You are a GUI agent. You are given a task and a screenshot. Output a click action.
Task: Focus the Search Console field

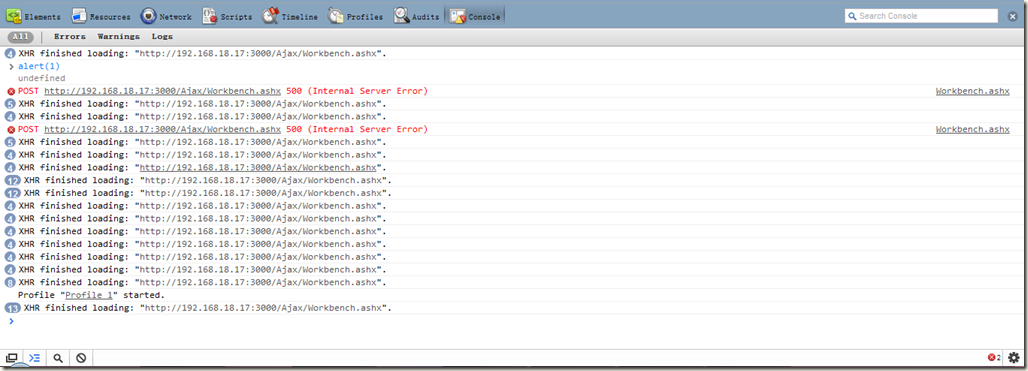point(921,16)
